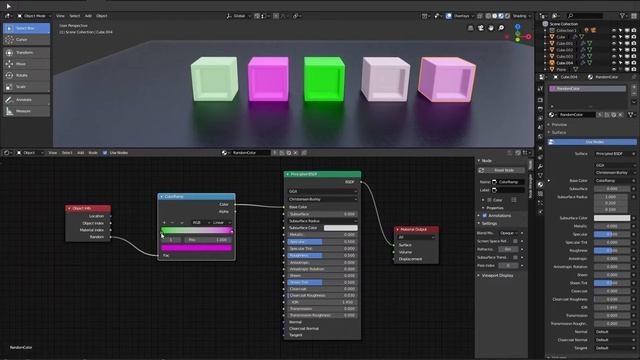Open the GGX dropdown in Principled BSDF node

pos(322,191)
